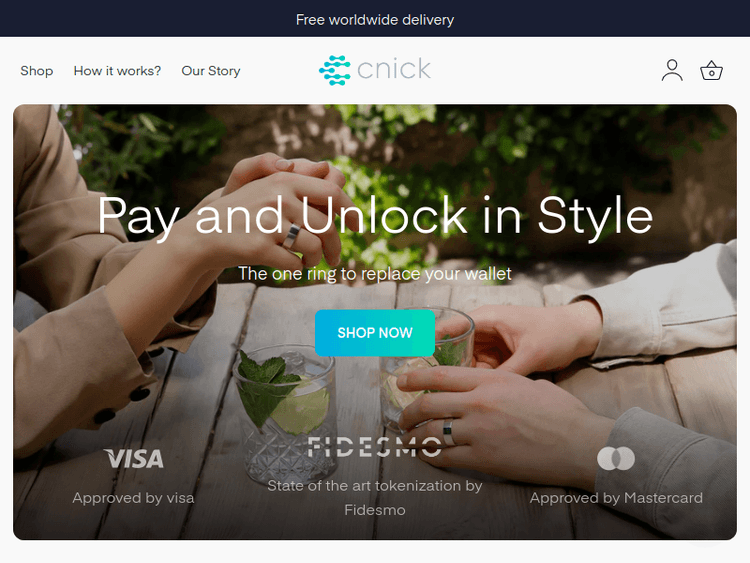Viewport: 750px width, 563px height.
Task: Click the Visa logo
Action: point(133,459)
